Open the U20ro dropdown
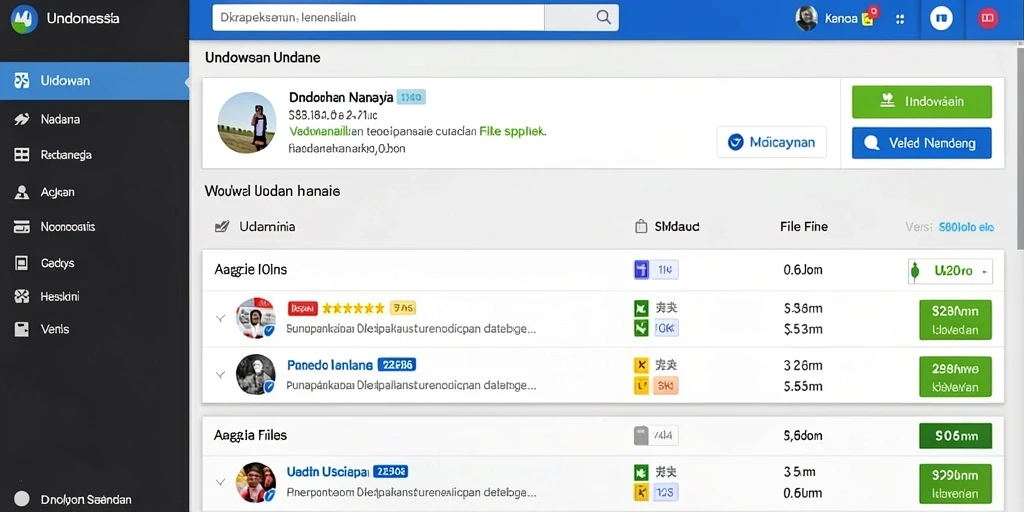Viewport: 1024px width, 512px height. tap(950, 270)
